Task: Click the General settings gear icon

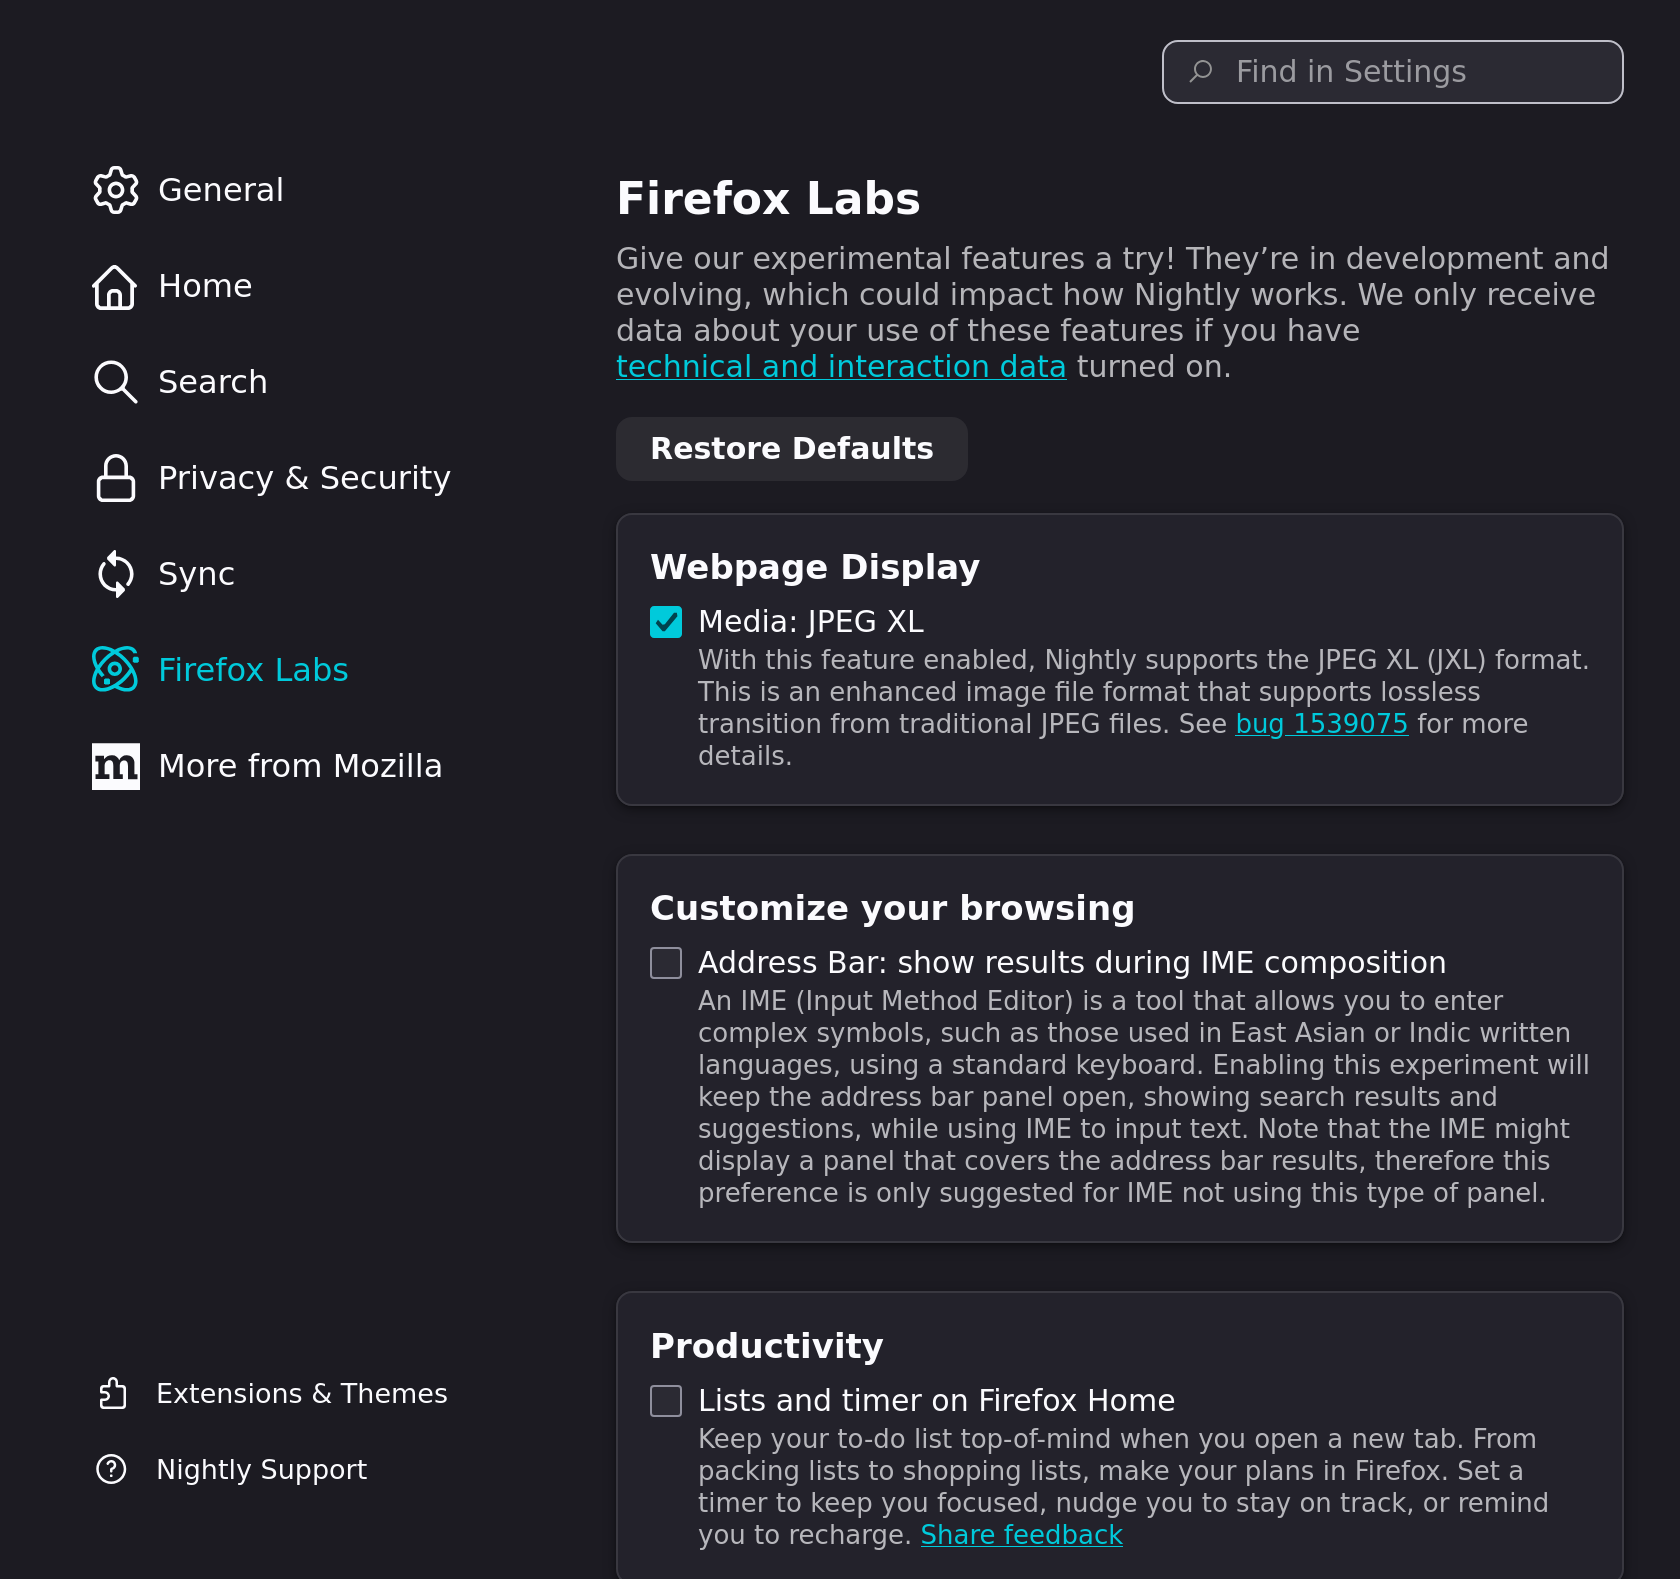Action: tap(115, 190)
